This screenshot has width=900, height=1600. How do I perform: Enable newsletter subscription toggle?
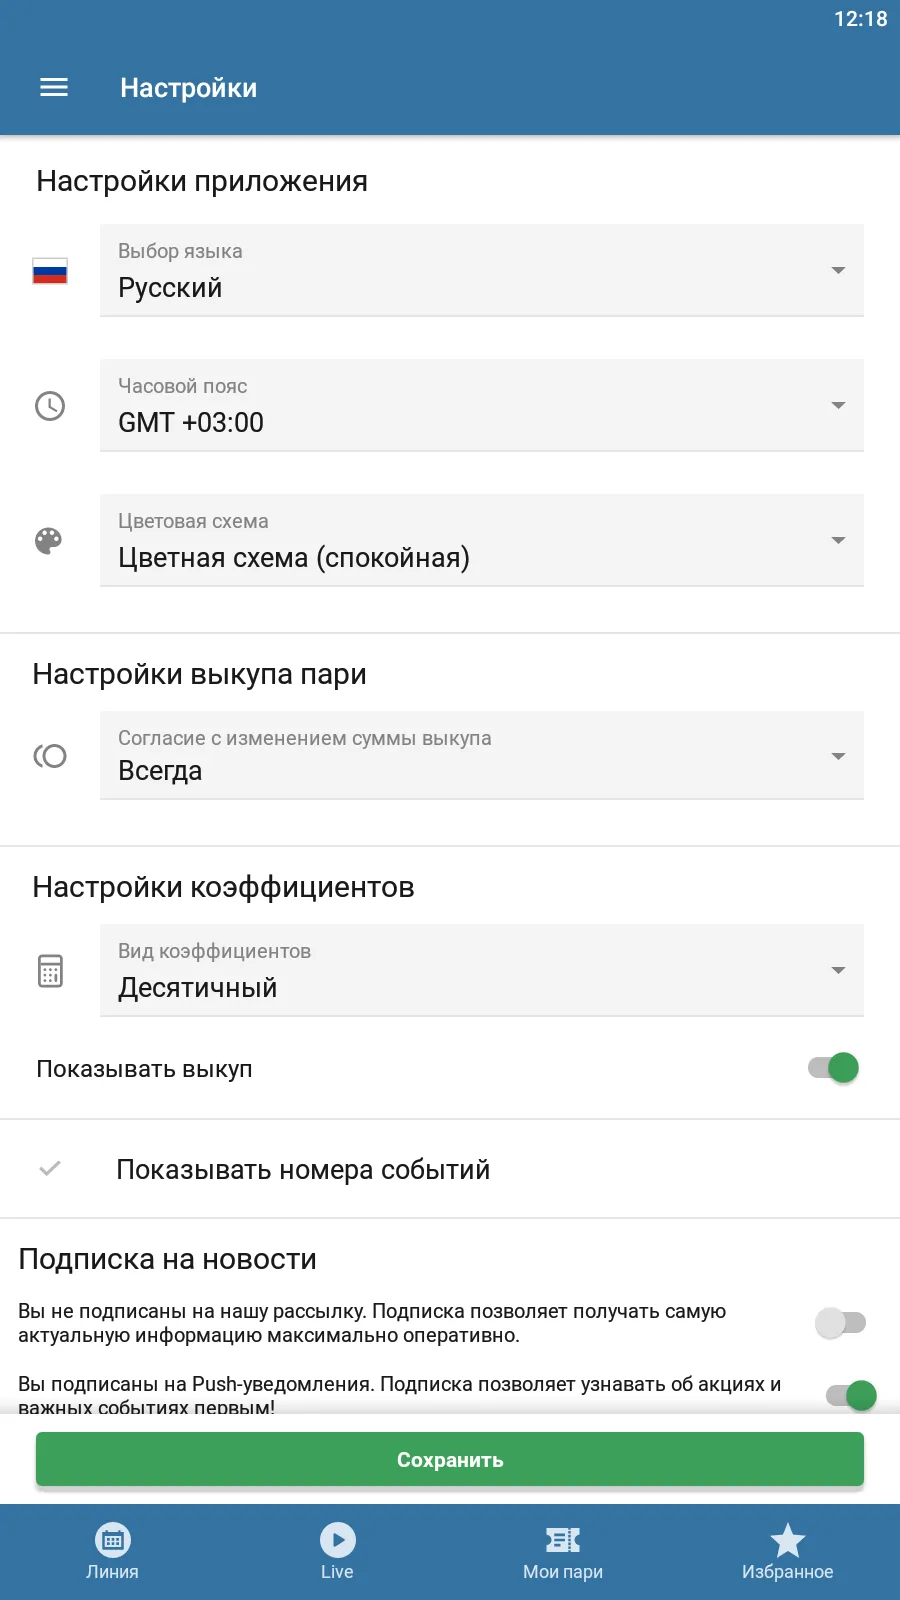pos(840,1323)
